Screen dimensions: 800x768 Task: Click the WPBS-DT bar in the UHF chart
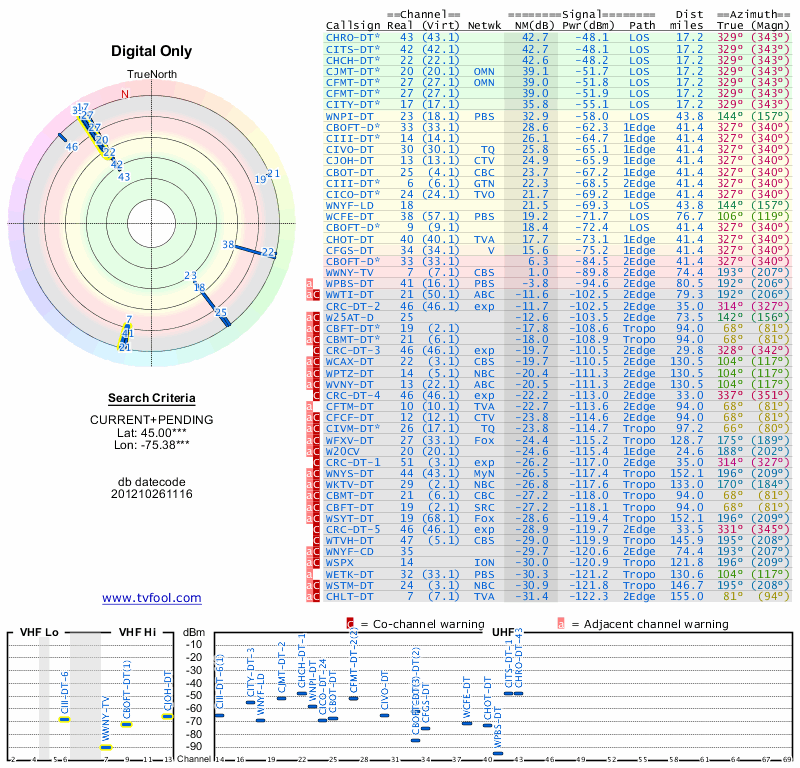pos(498,753)
